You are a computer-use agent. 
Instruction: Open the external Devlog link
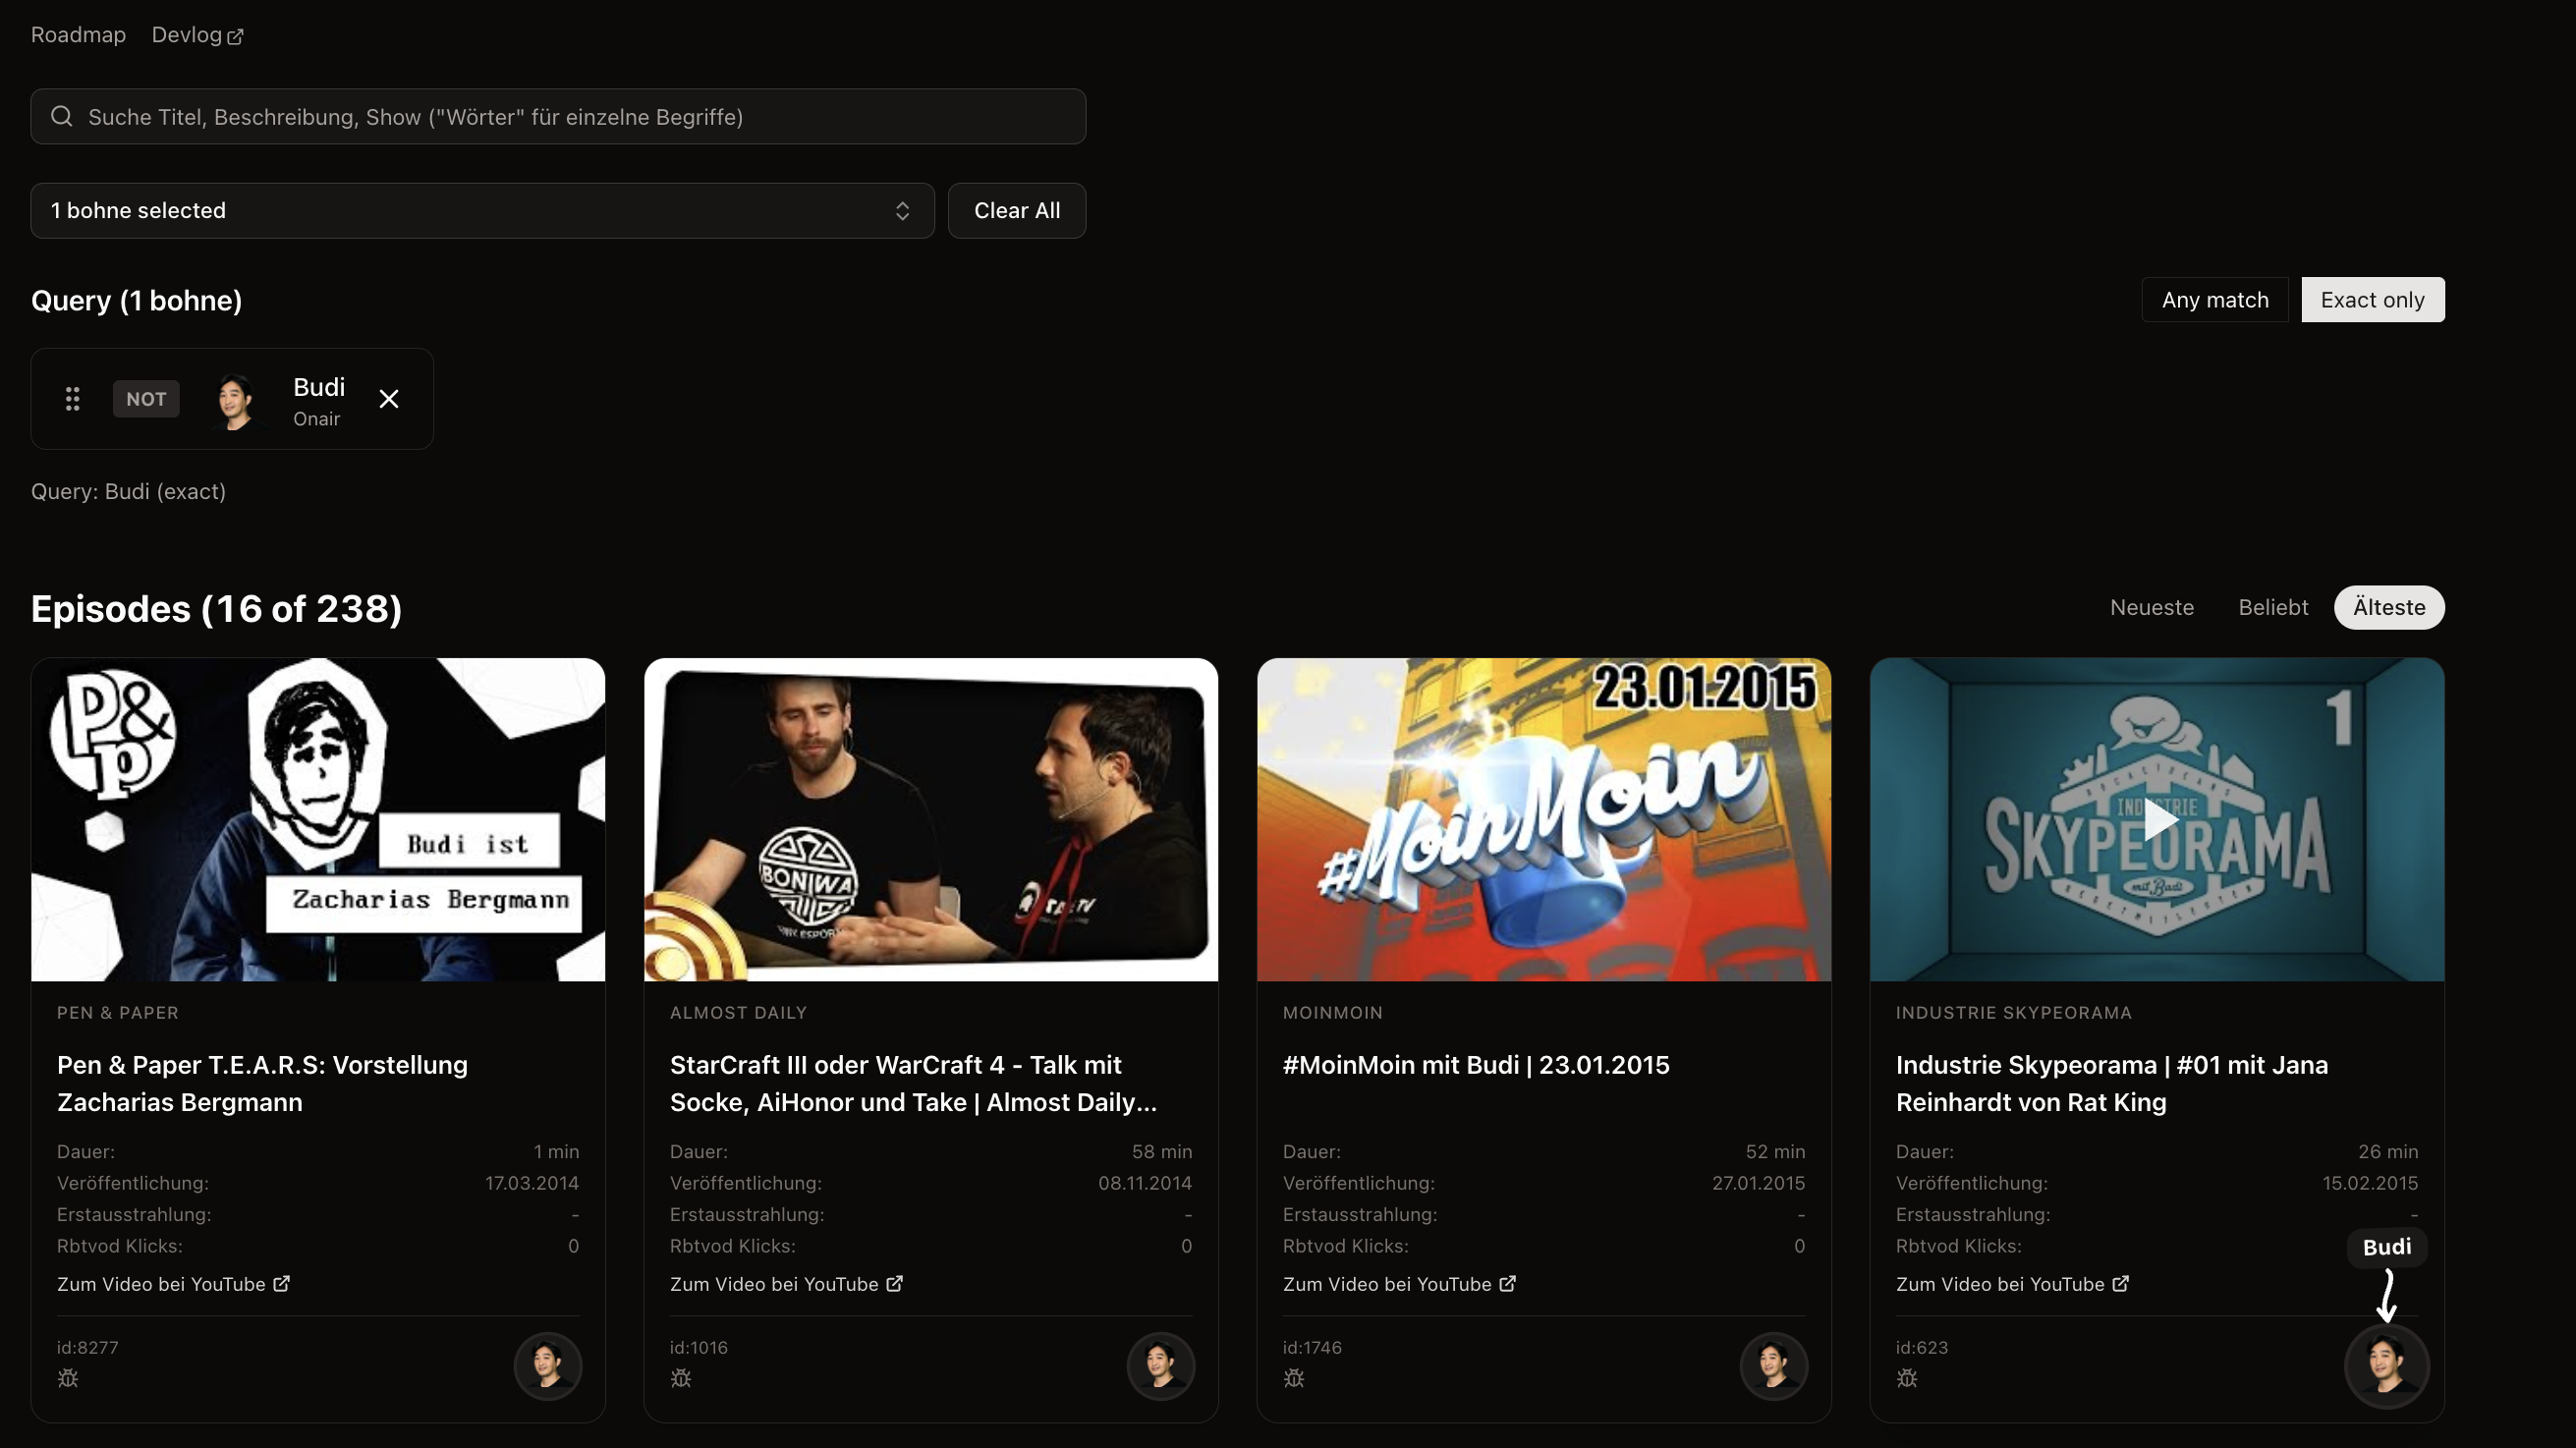197,35
